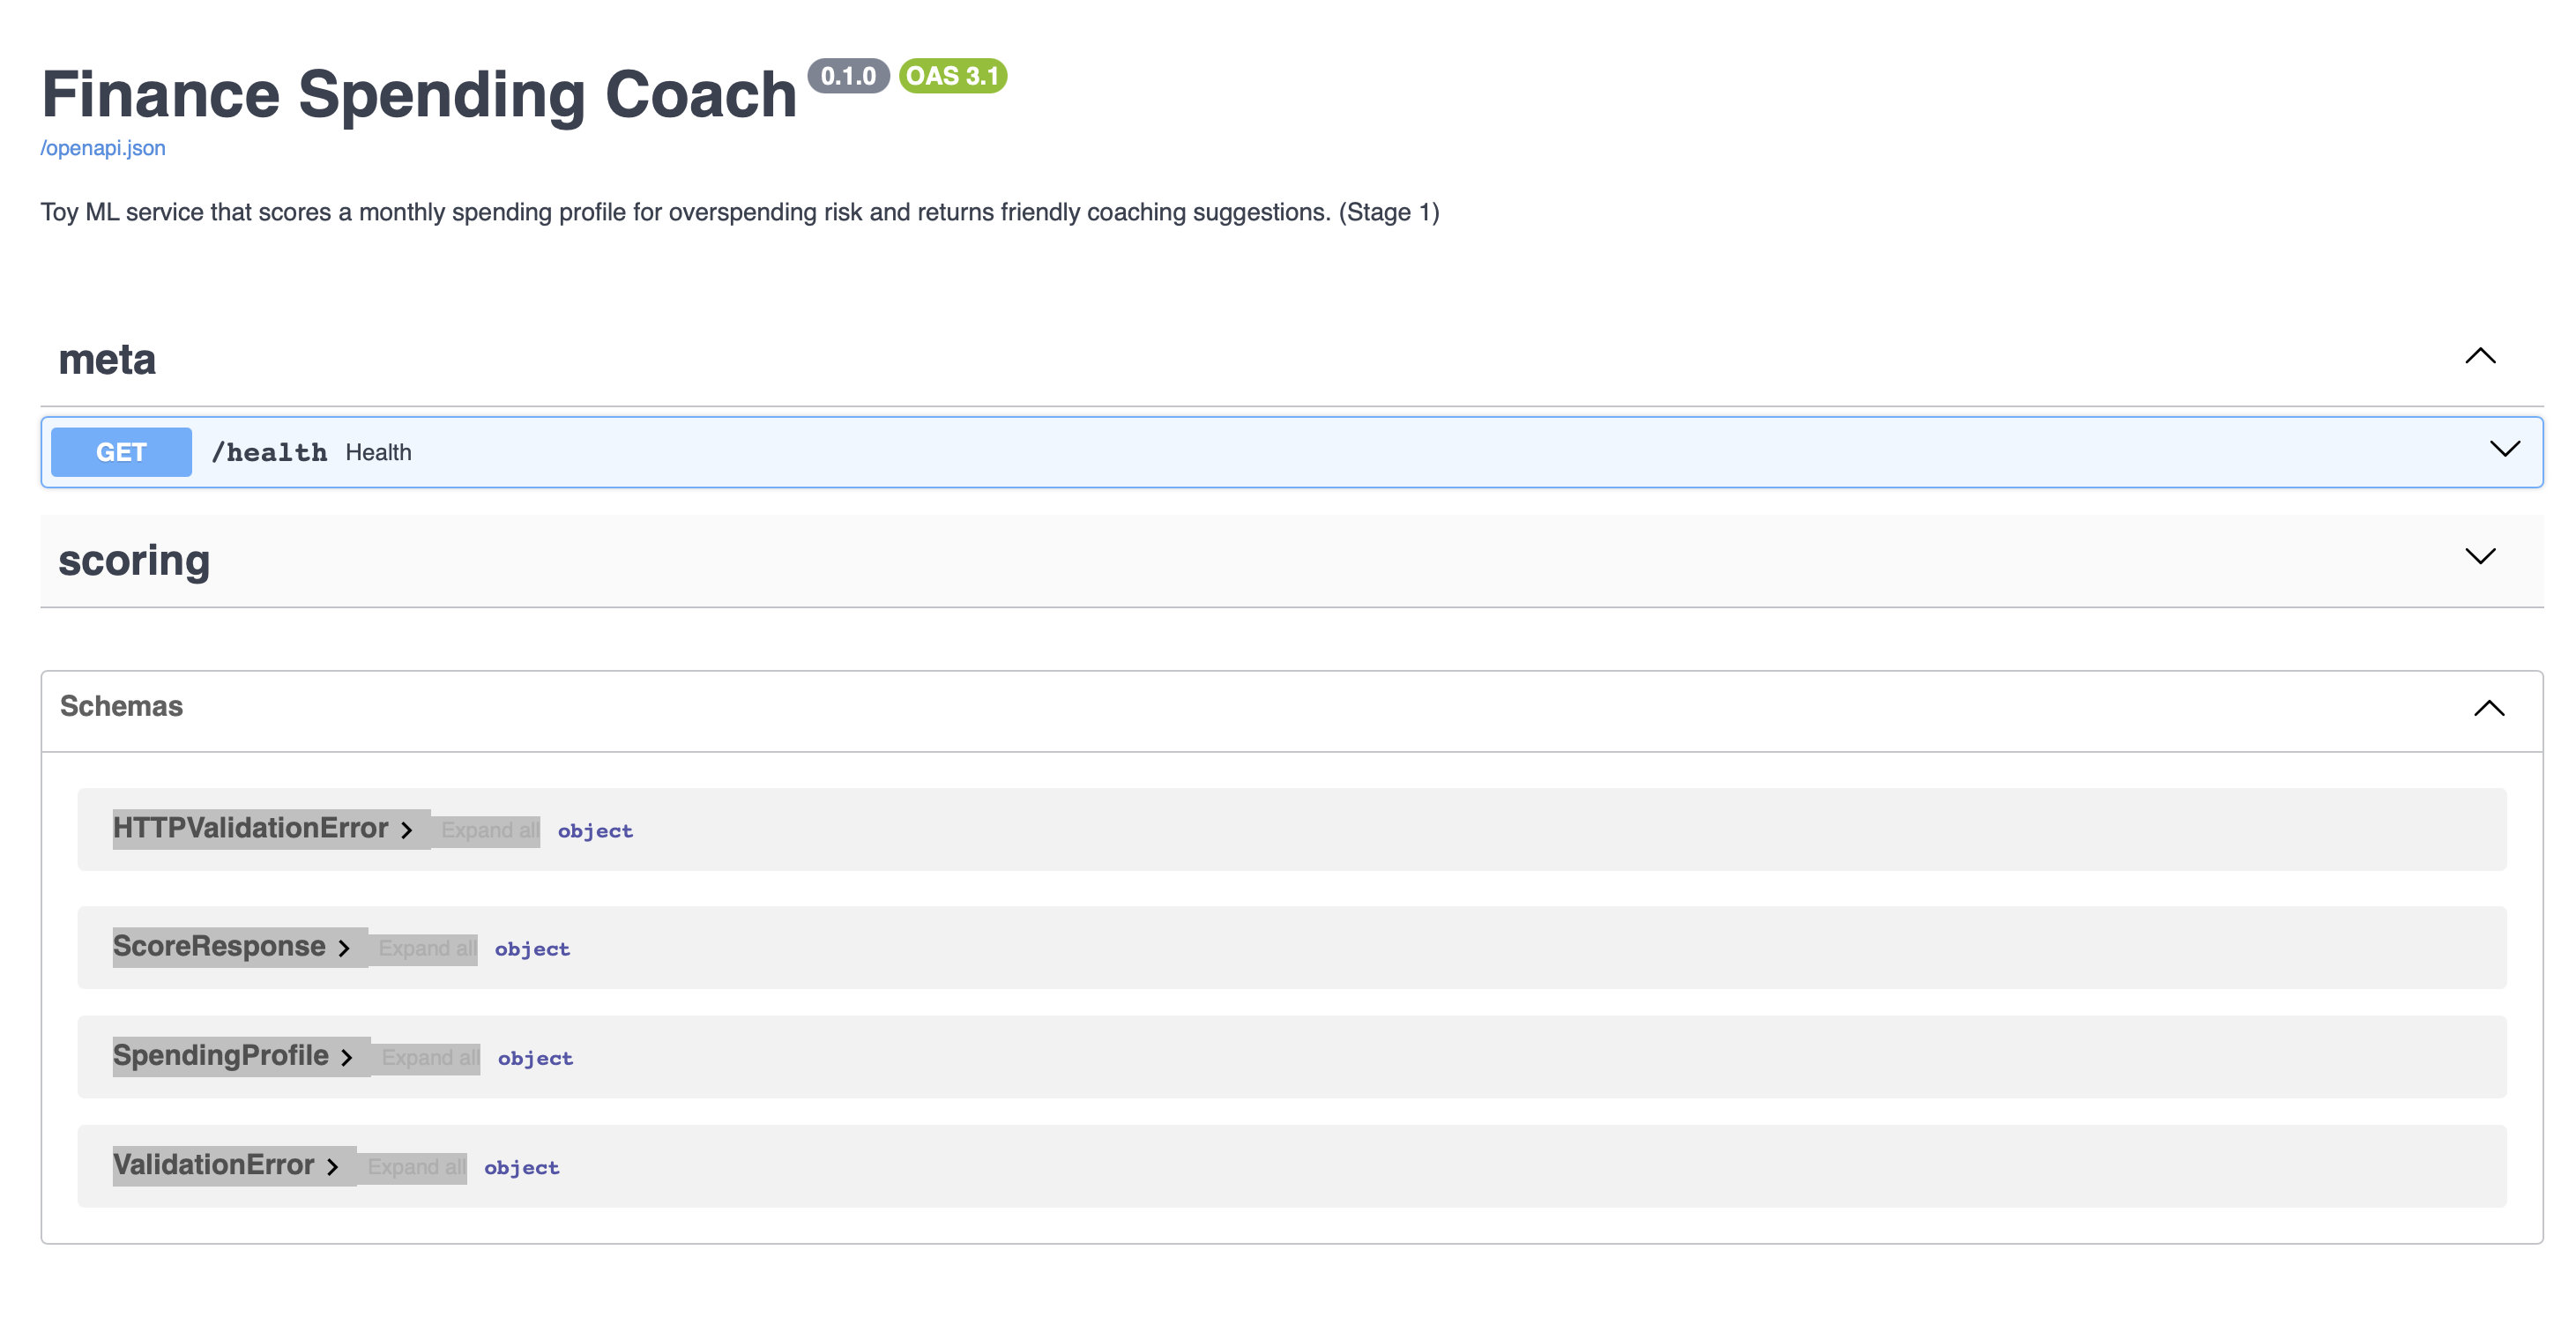Click the OAS 3.1 badge

[x=953, y=75]
